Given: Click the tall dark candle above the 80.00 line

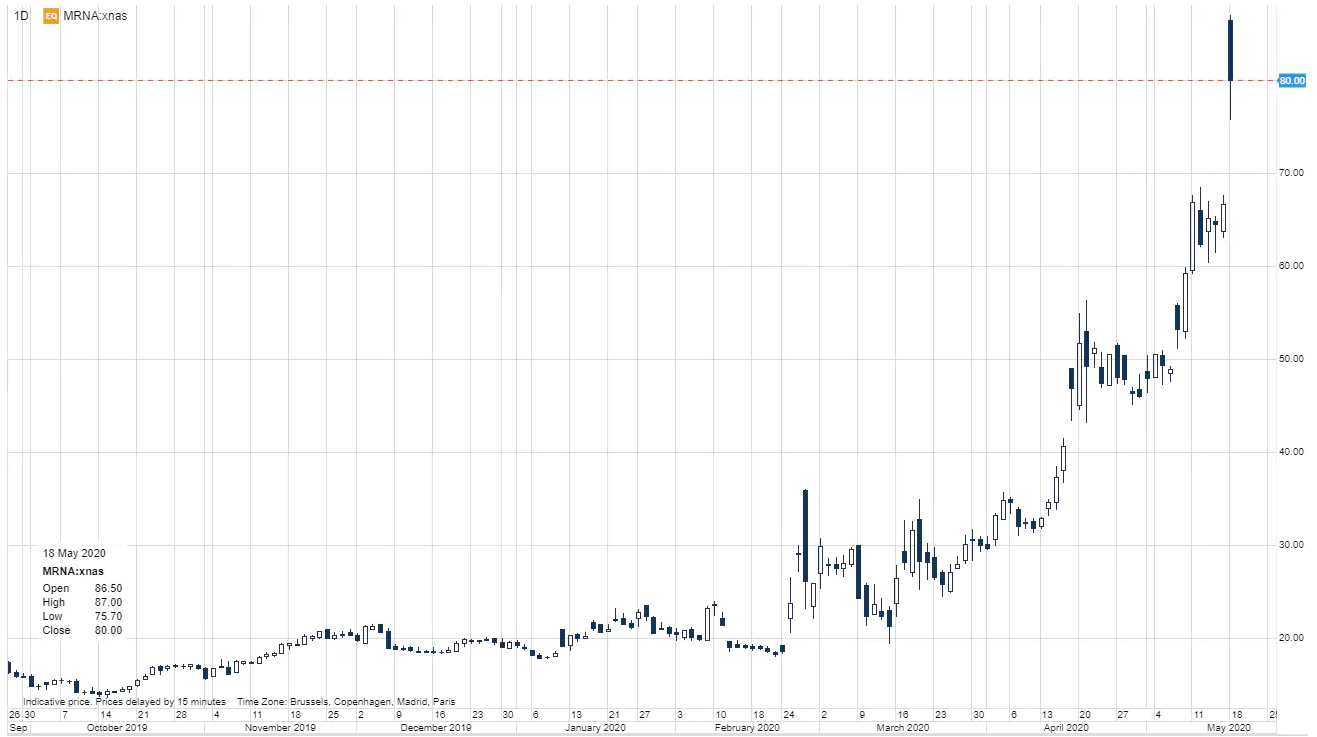Looking at the screenshot, I should pos(1230,50).
